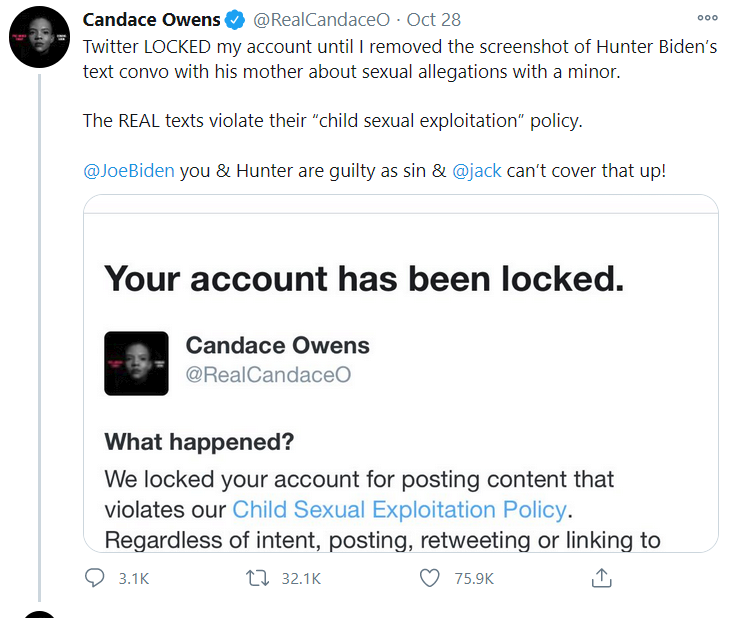Click the 3.1K reply count
Viewport: 735px width, 618px height.
[134, 579]
